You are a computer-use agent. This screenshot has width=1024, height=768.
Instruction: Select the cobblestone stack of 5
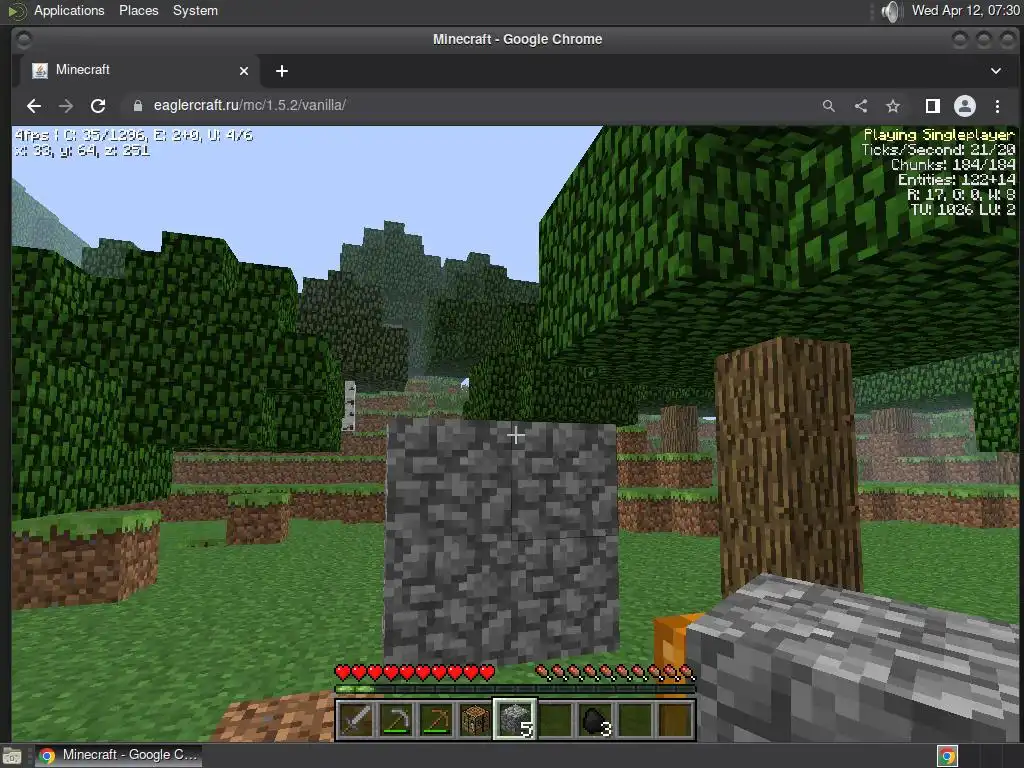click(515, 720)
